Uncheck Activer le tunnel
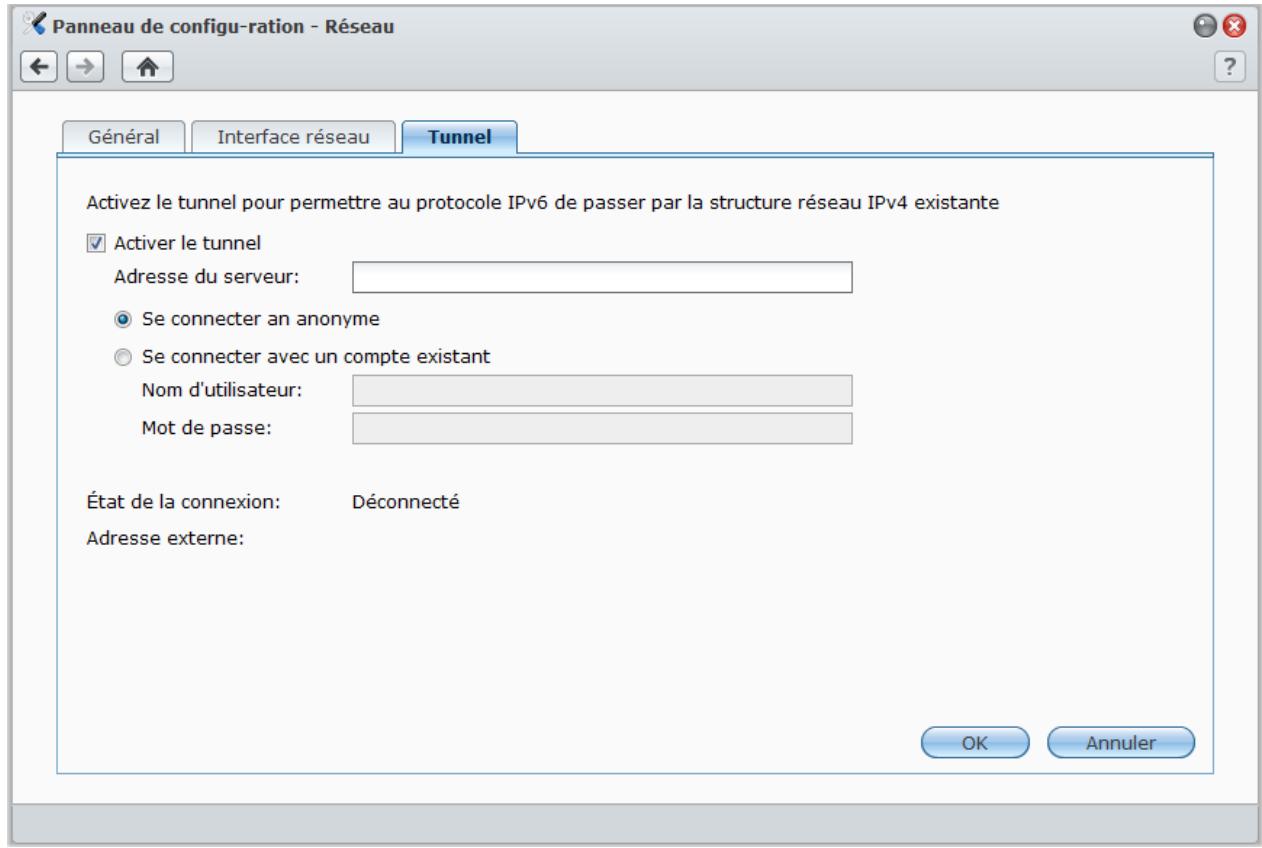 [x=96, y=242]
